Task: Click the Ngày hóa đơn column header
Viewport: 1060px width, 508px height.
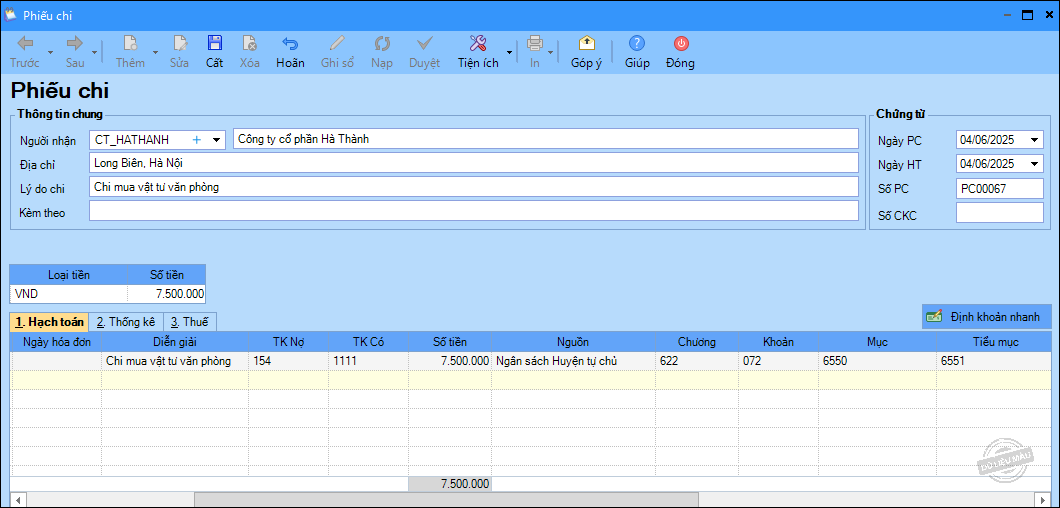Action: click(x=57, y=342)
